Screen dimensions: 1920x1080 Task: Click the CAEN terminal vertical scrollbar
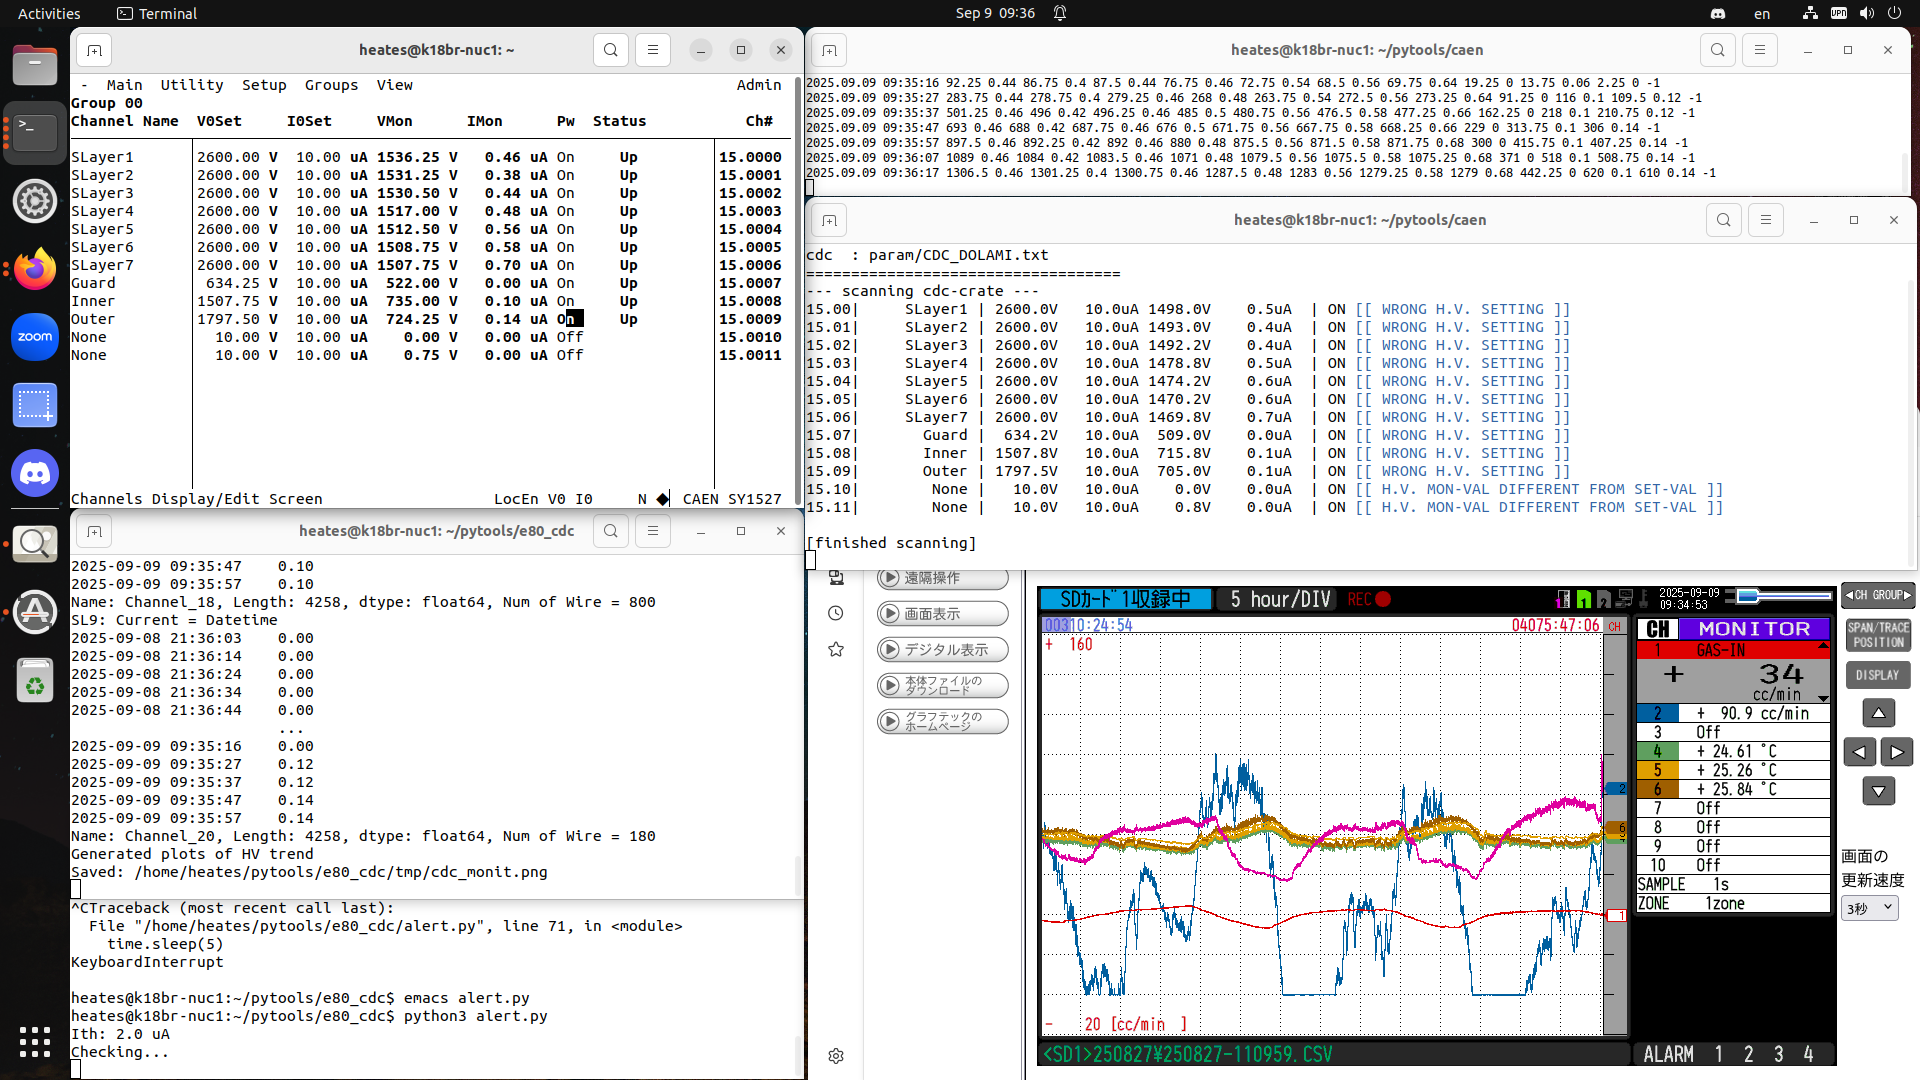798,290
